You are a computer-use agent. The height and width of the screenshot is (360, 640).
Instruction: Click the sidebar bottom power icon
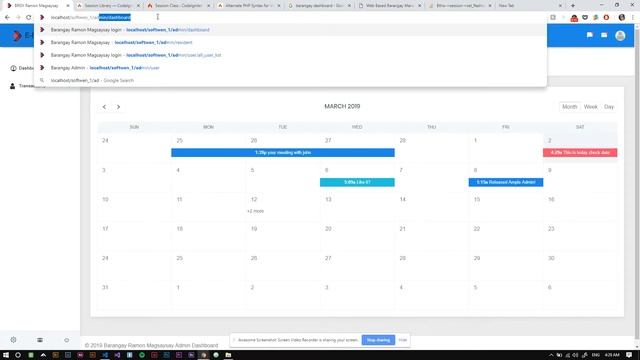[67, 340]
